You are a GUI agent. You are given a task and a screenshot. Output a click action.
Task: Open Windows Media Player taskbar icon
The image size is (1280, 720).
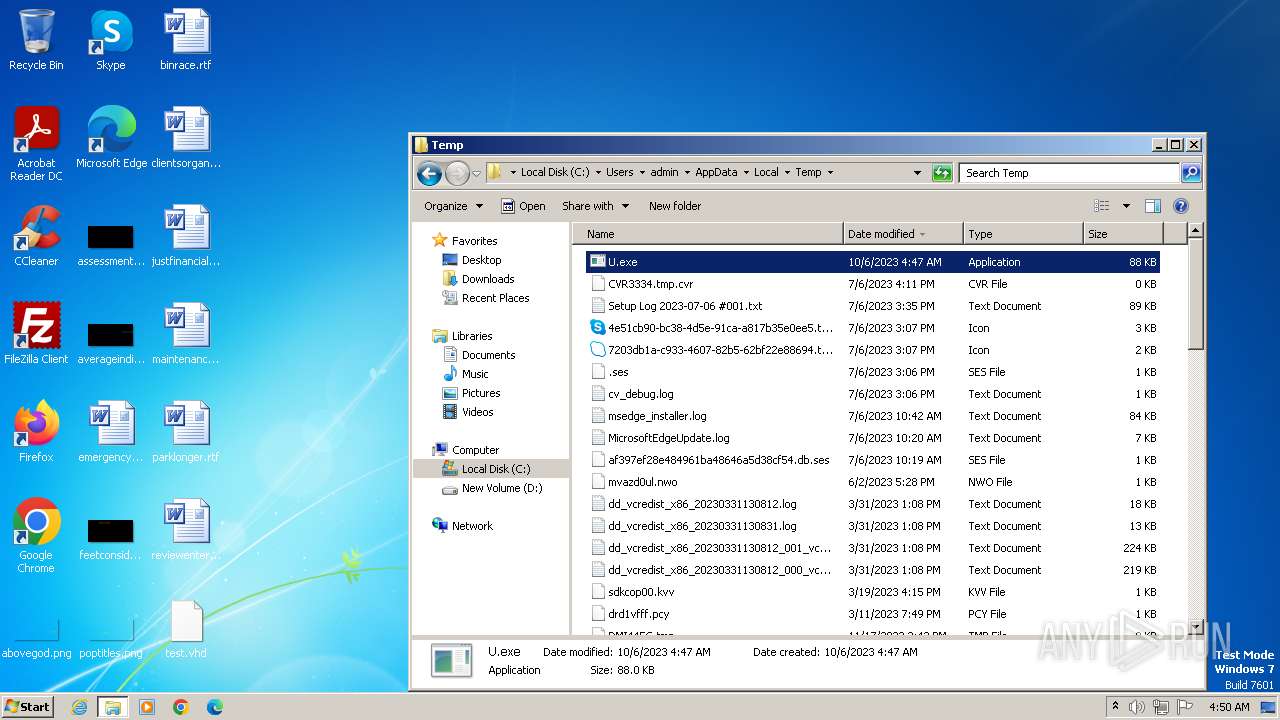[x=147, y=707]
